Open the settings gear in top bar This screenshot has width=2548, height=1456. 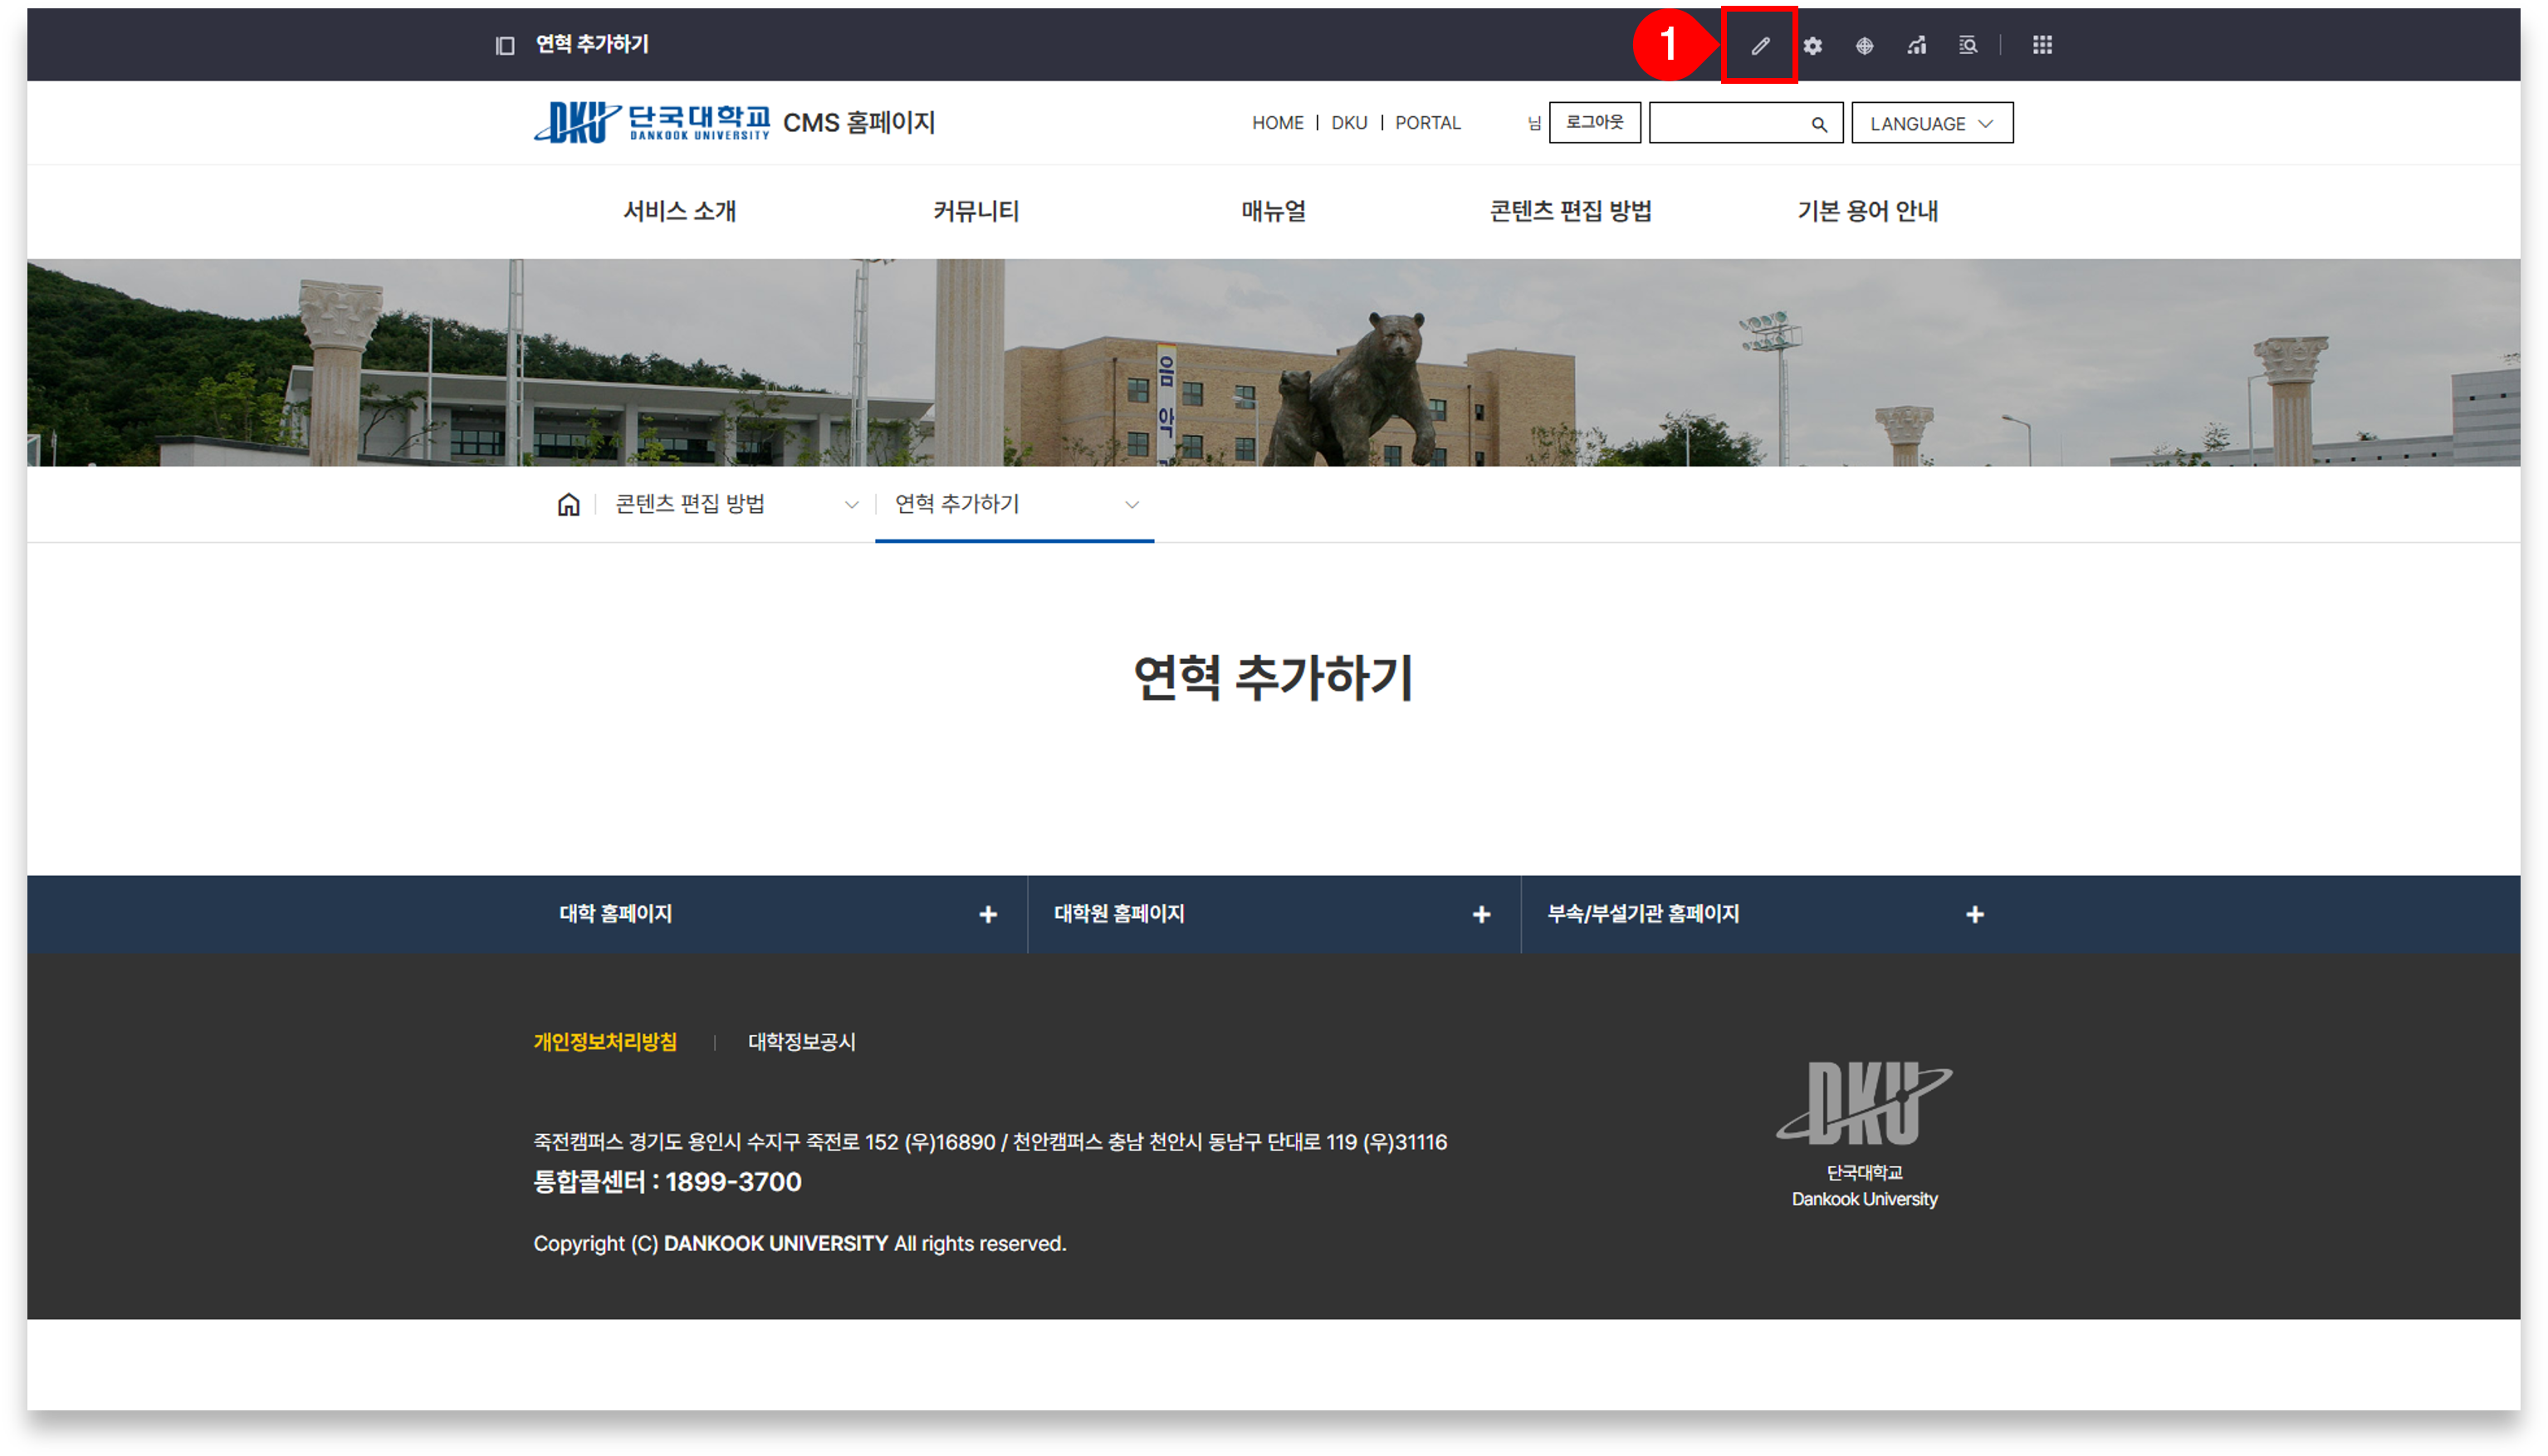1813,45
